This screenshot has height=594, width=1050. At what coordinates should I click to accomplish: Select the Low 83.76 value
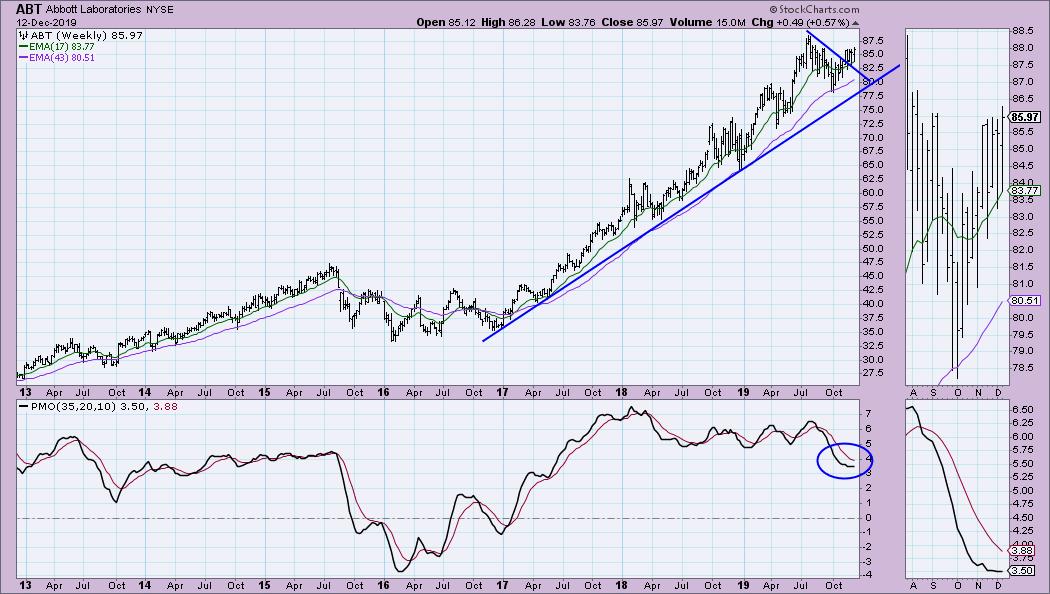(x=569, y=22)
